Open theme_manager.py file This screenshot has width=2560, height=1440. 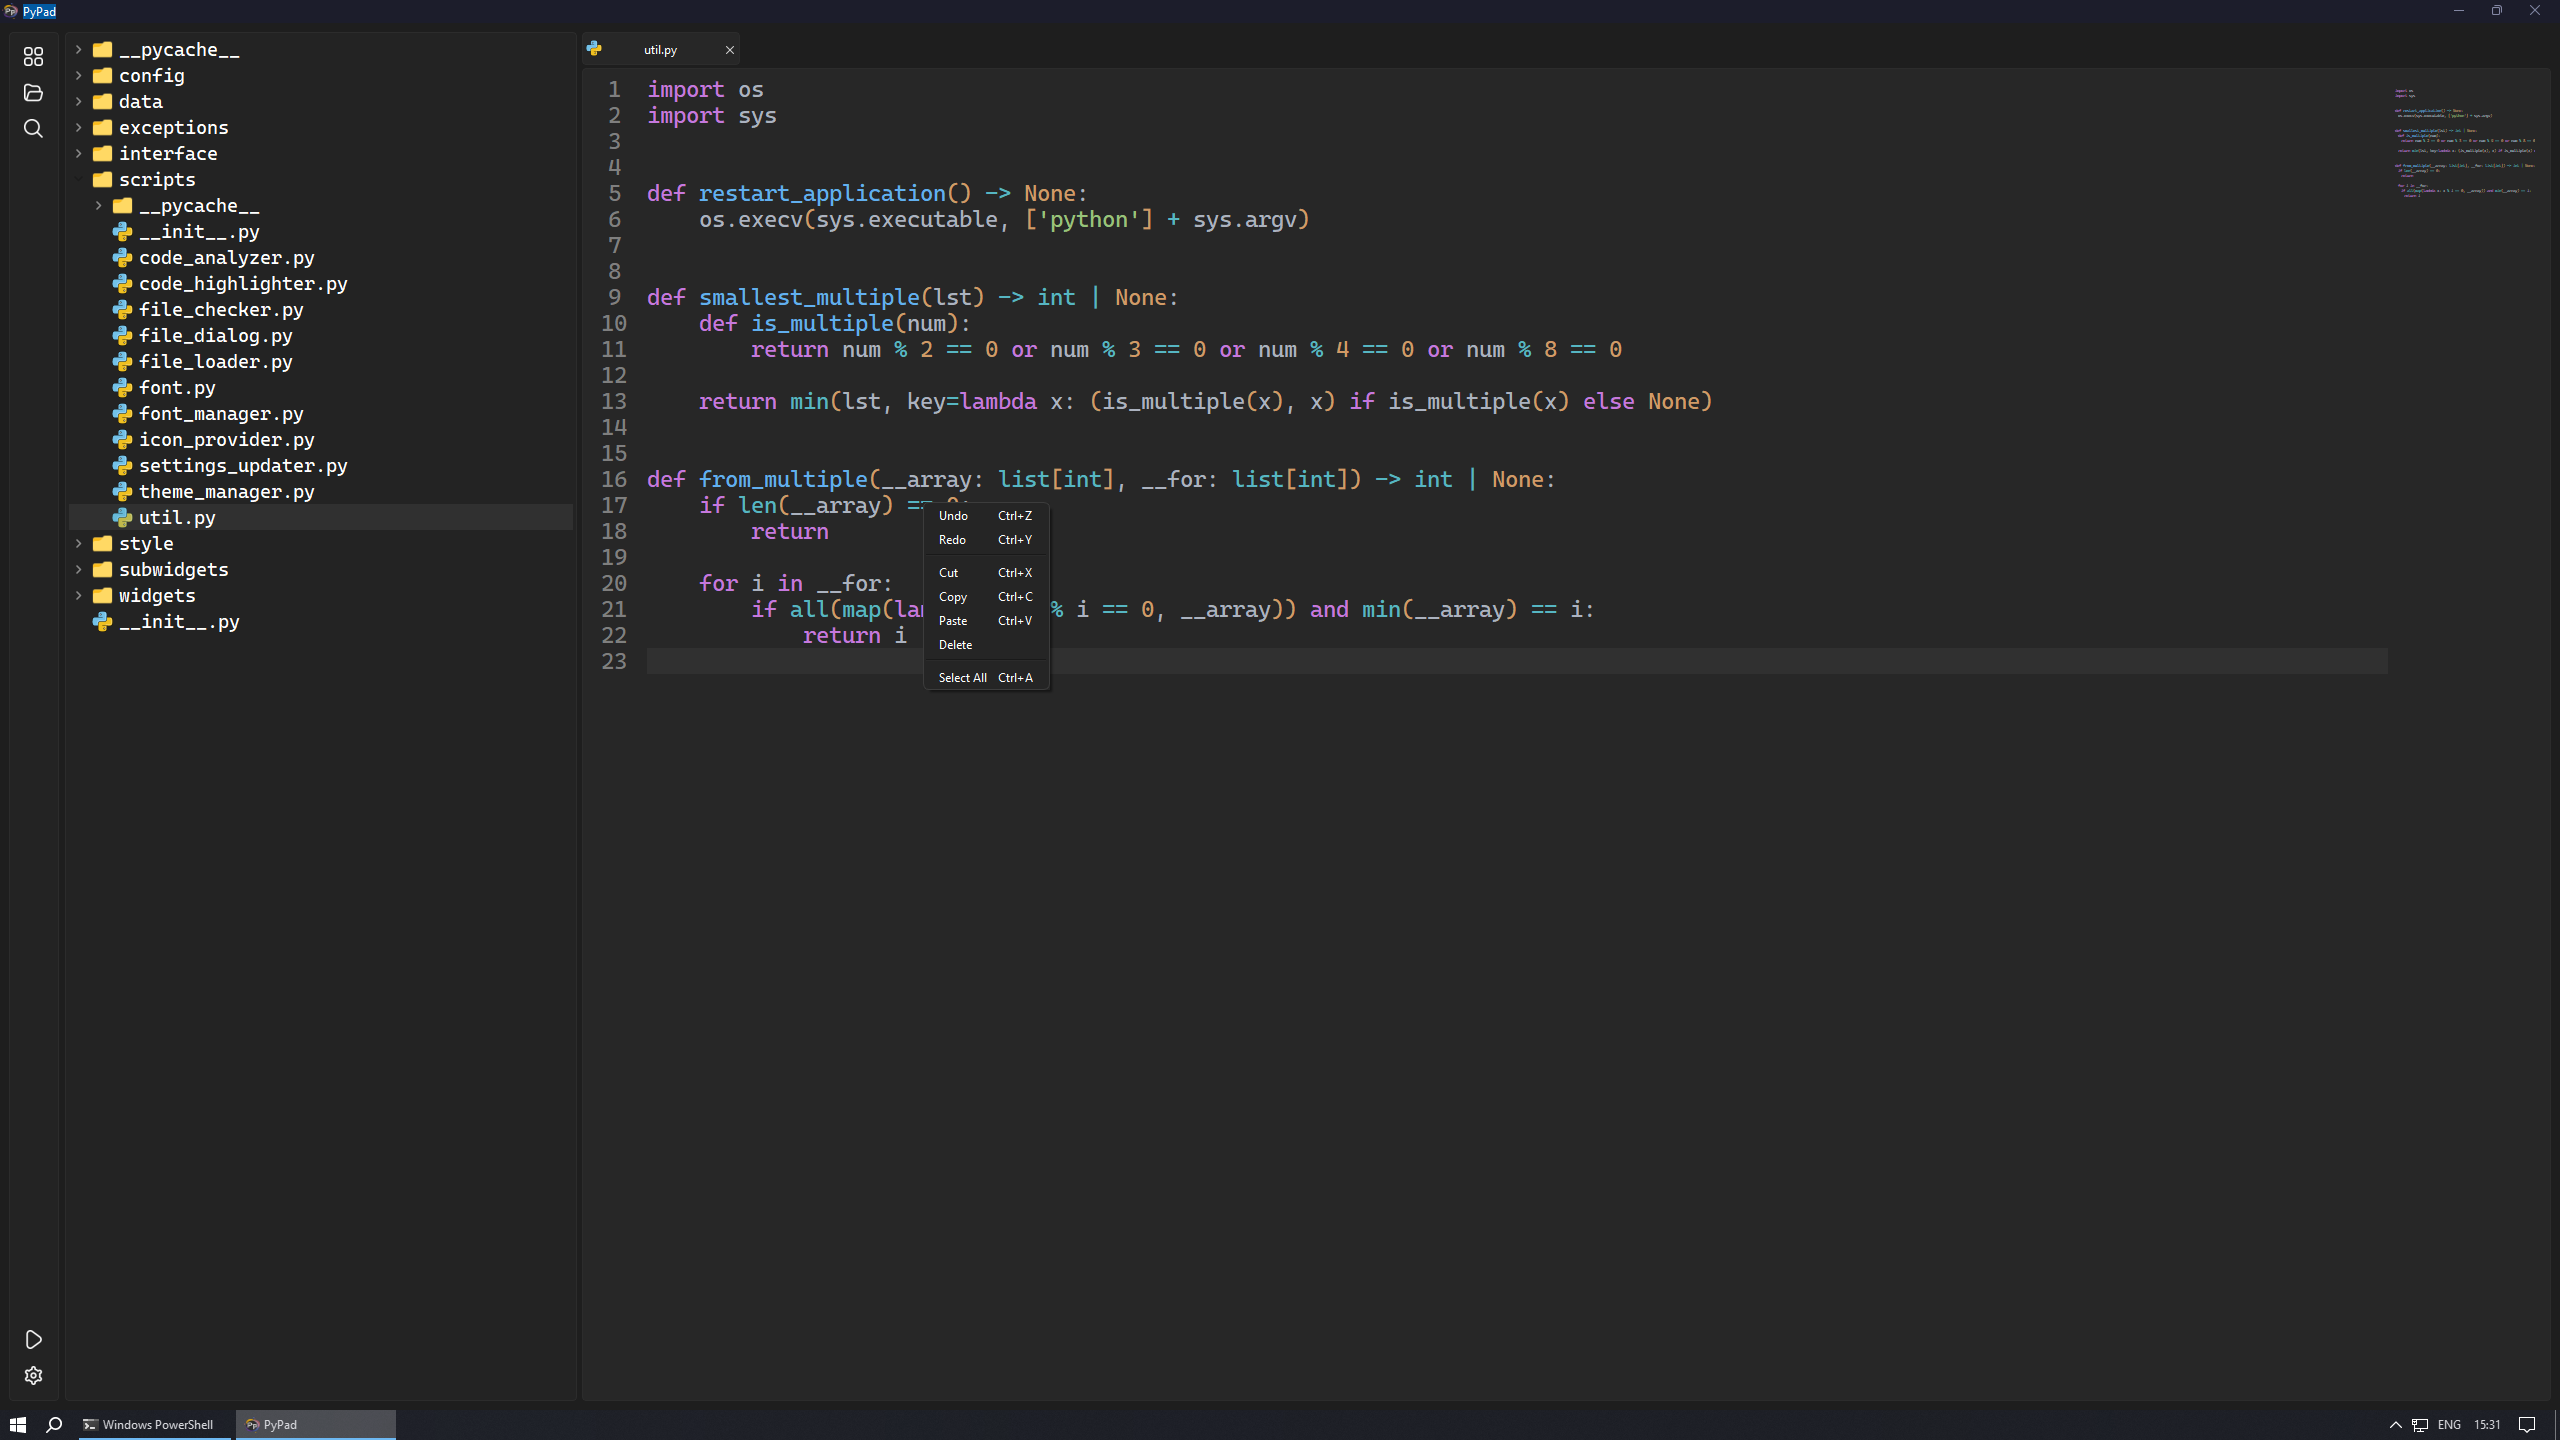coord(226,492)
